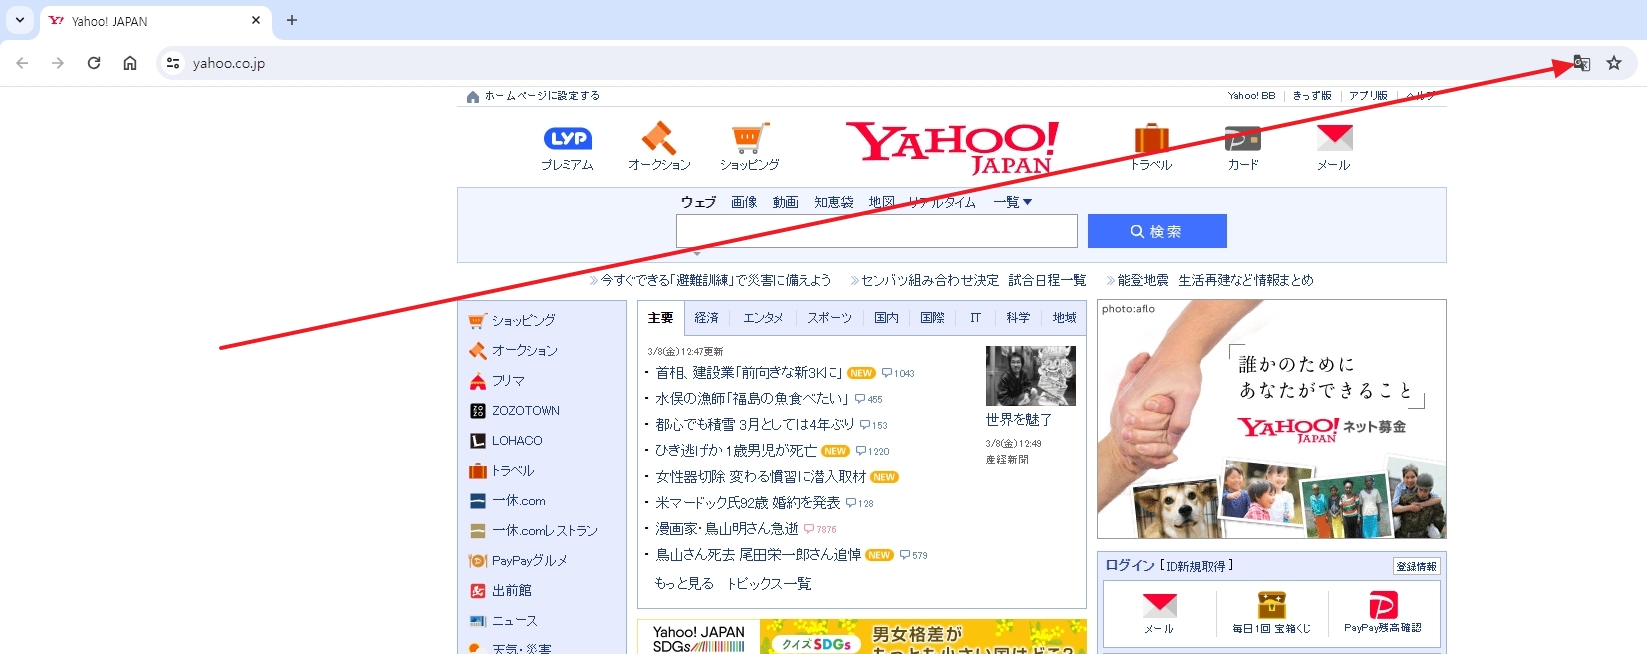Open フリマ in left sidebar
Viewport: 1647px width, 654px height.
click(x=507, y=380)
